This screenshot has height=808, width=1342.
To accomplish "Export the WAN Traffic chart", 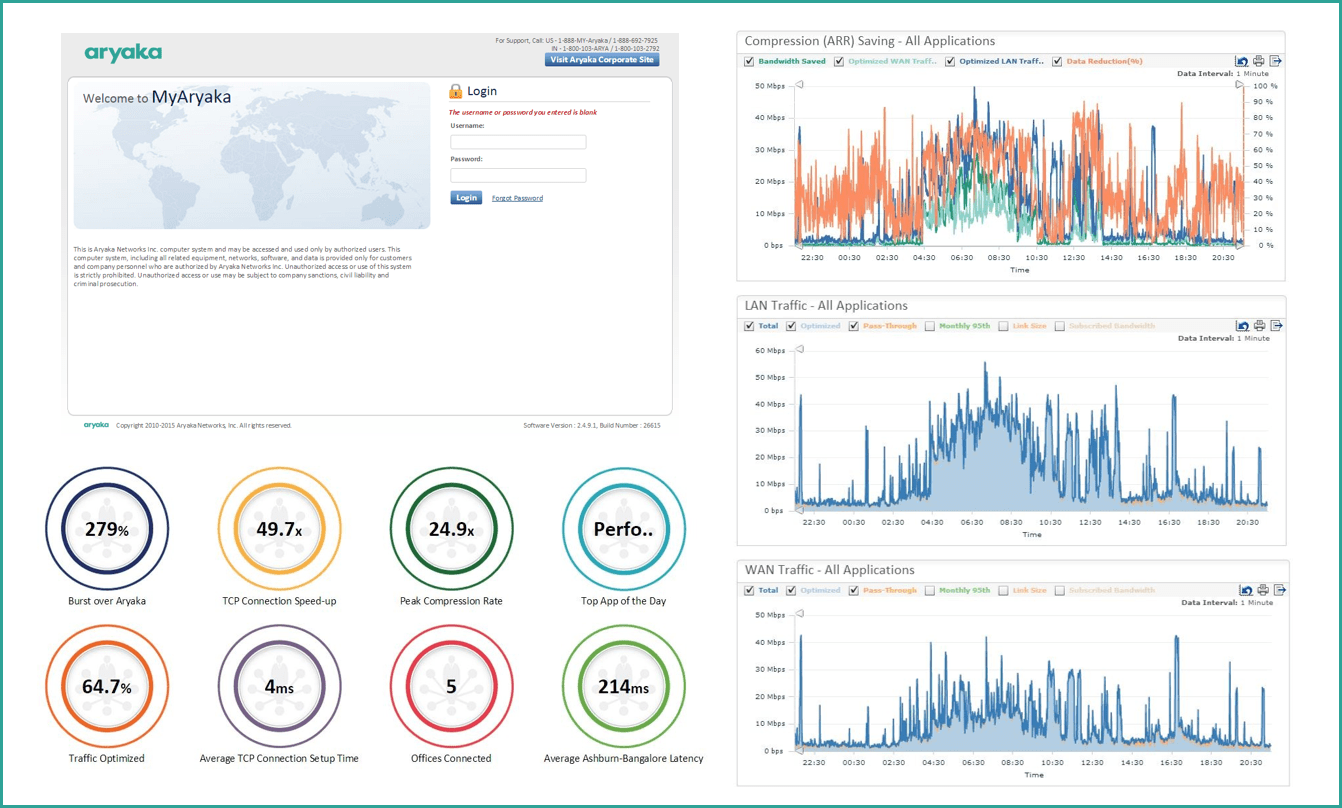I will [1280, 590].
